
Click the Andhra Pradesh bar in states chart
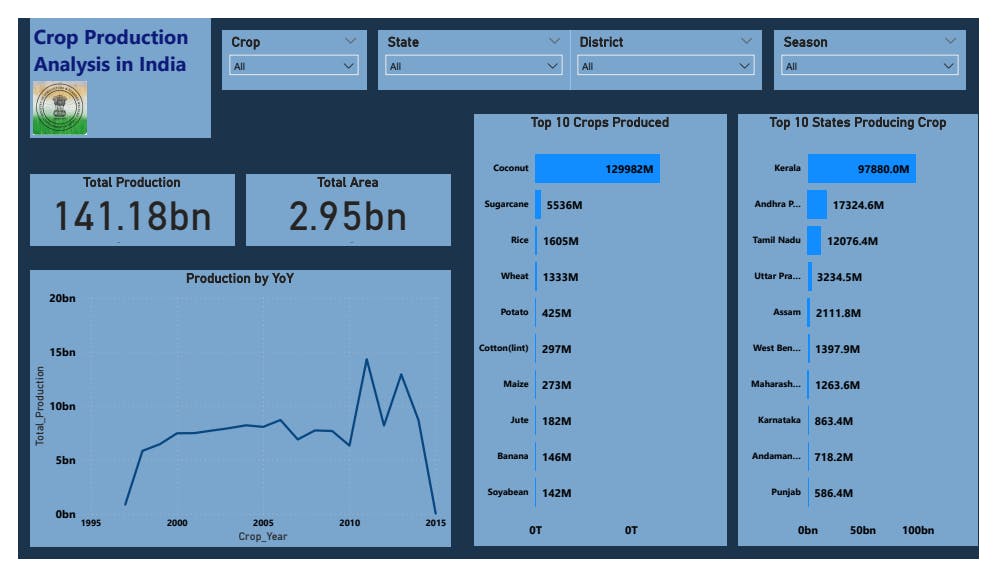coord(817,205)
